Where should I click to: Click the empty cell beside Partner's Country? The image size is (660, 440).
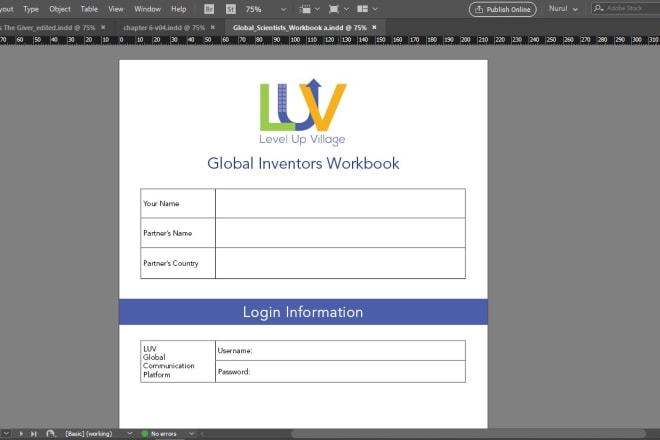(x=341, y=263)
